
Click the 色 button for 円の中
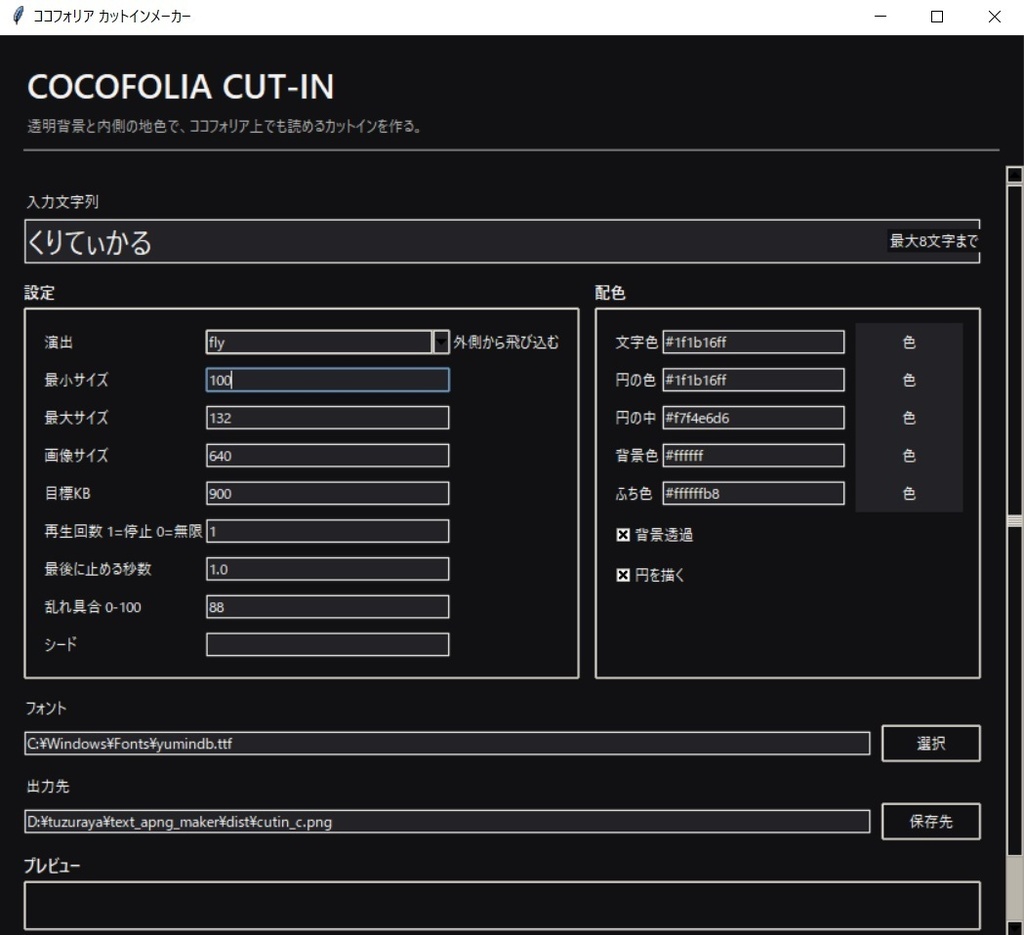tap(908, 418)
